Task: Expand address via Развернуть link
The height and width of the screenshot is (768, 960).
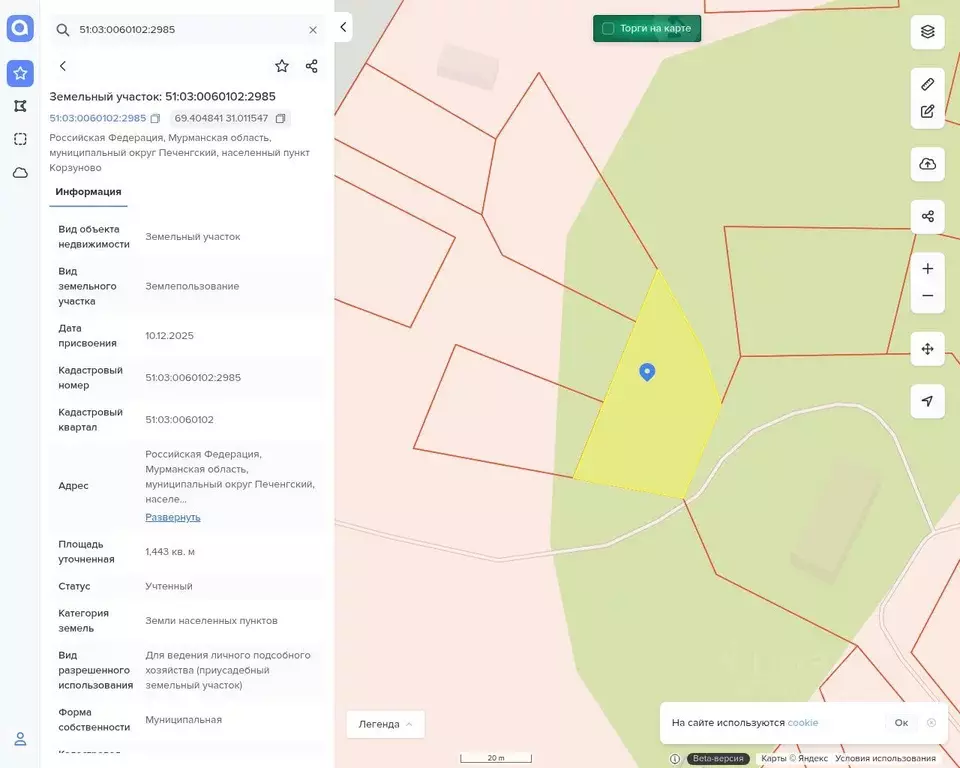Action: coord(173,517)
